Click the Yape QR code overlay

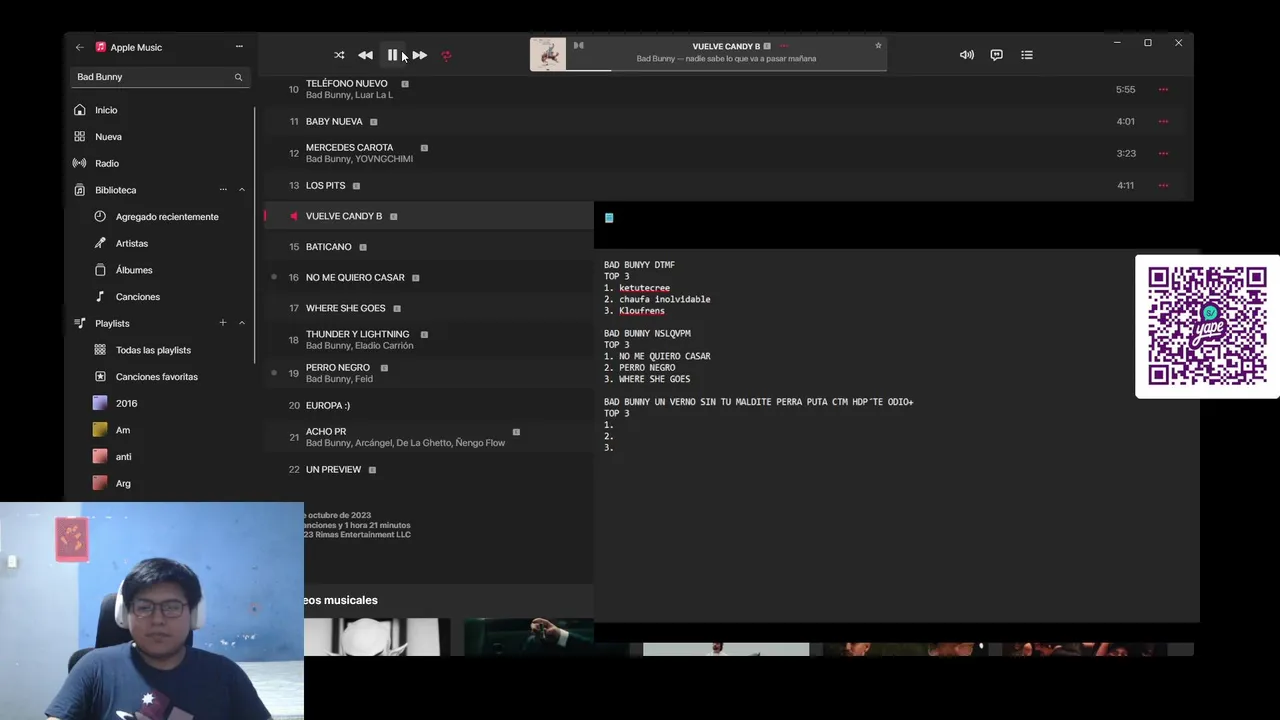pyautogui.click(x=1207, y=327)
